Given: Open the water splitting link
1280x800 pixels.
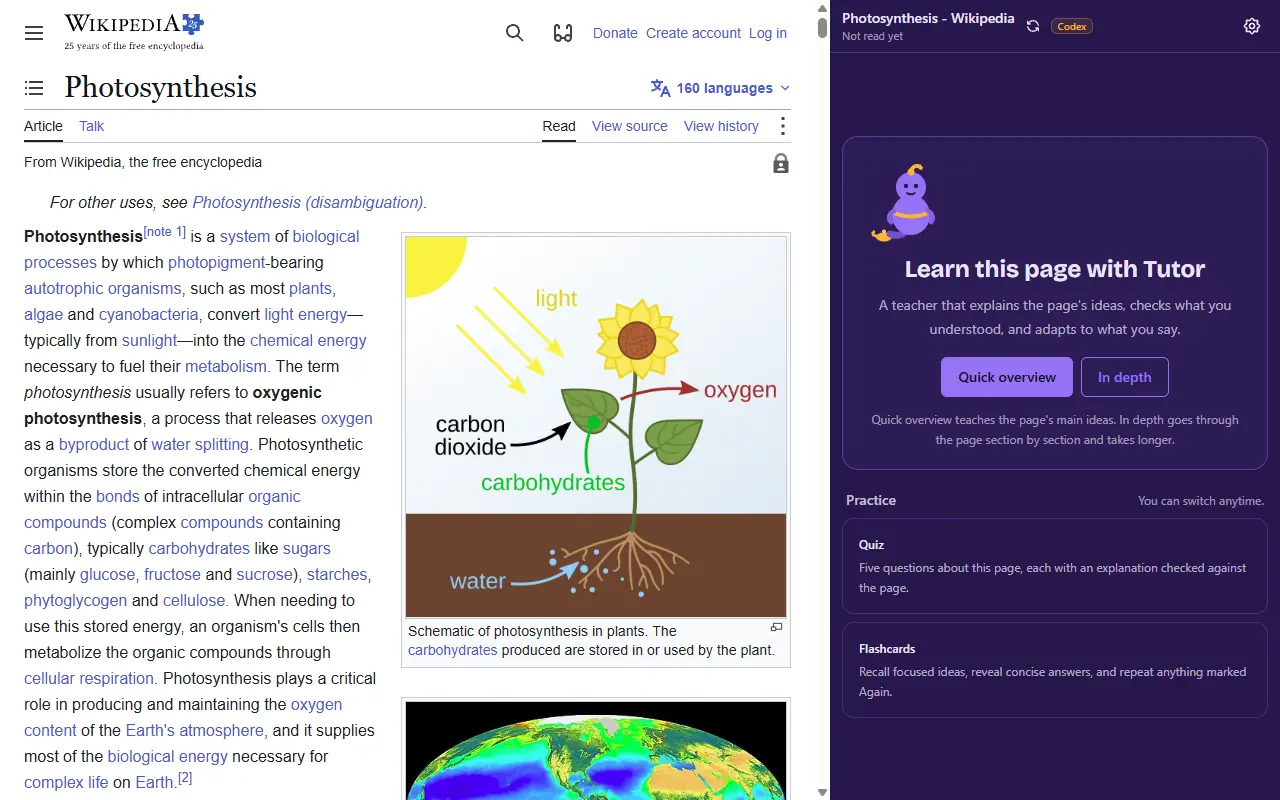Looking at the screenshot, I should coord(200,444).
